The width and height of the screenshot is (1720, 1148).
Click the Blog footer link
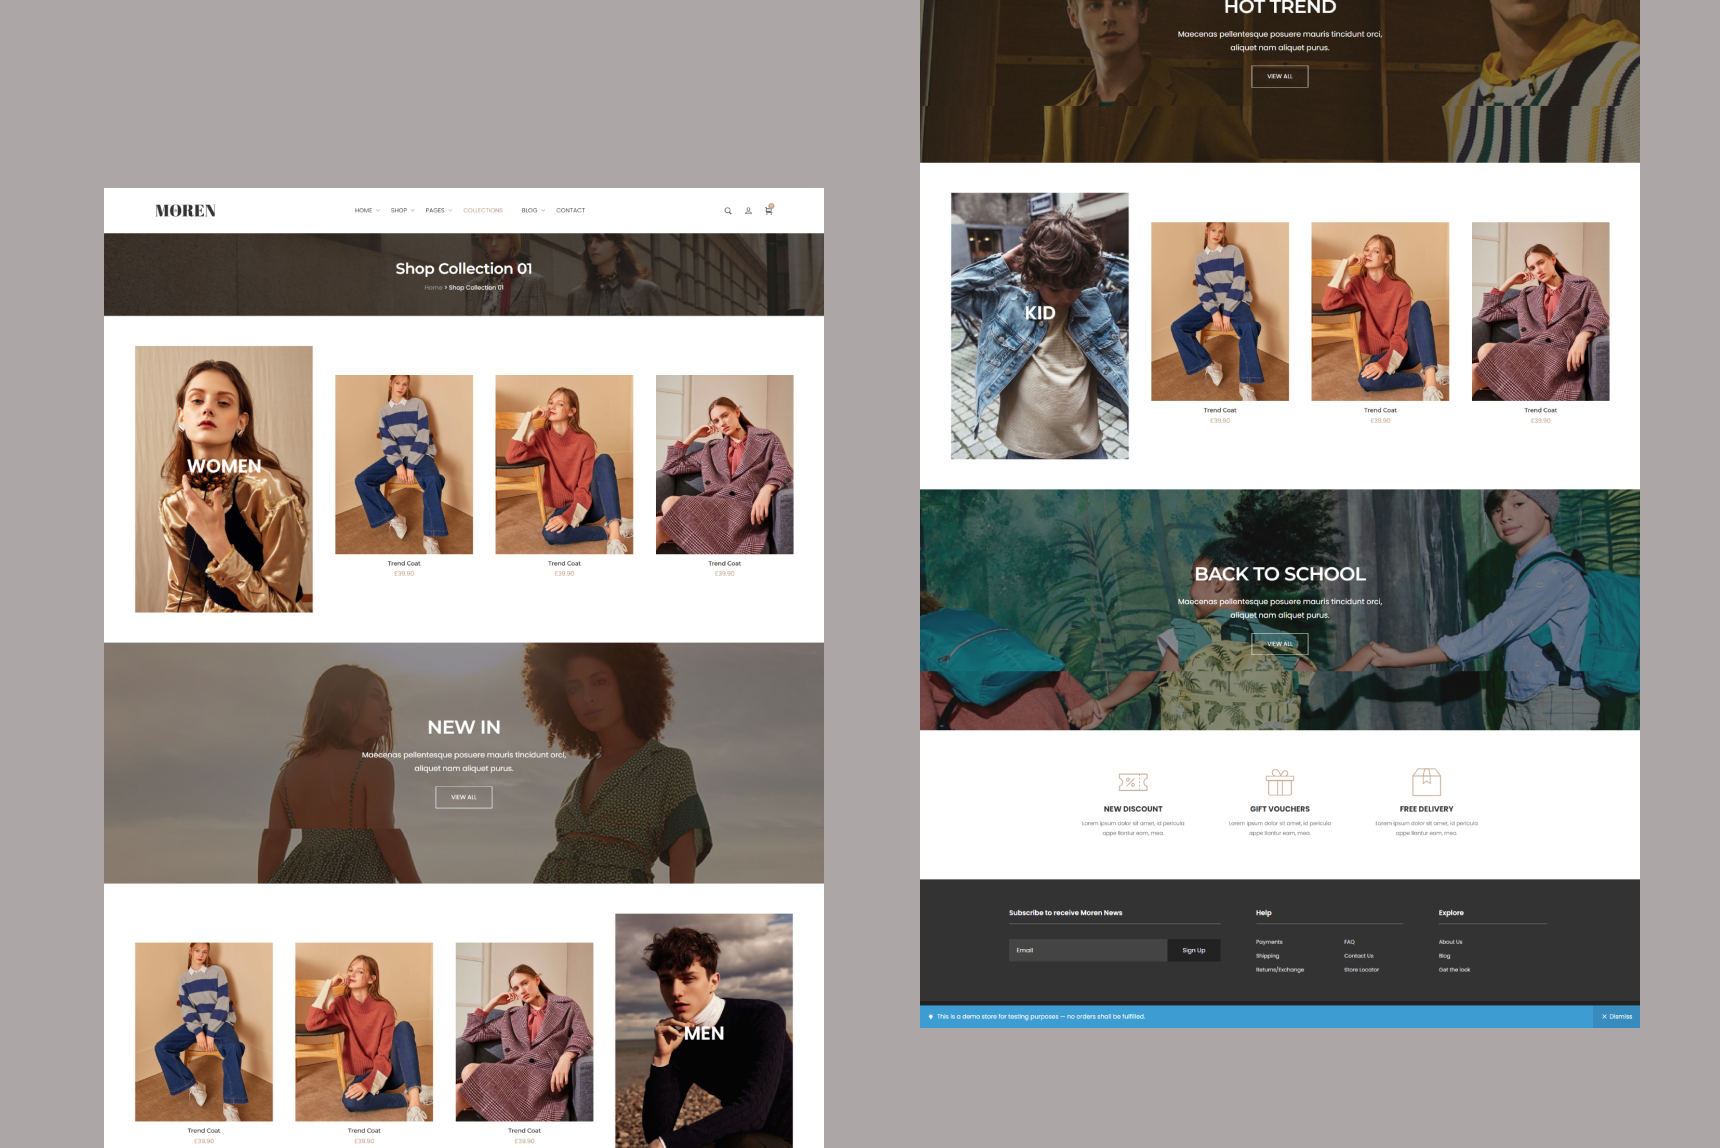click(1444, 956)
